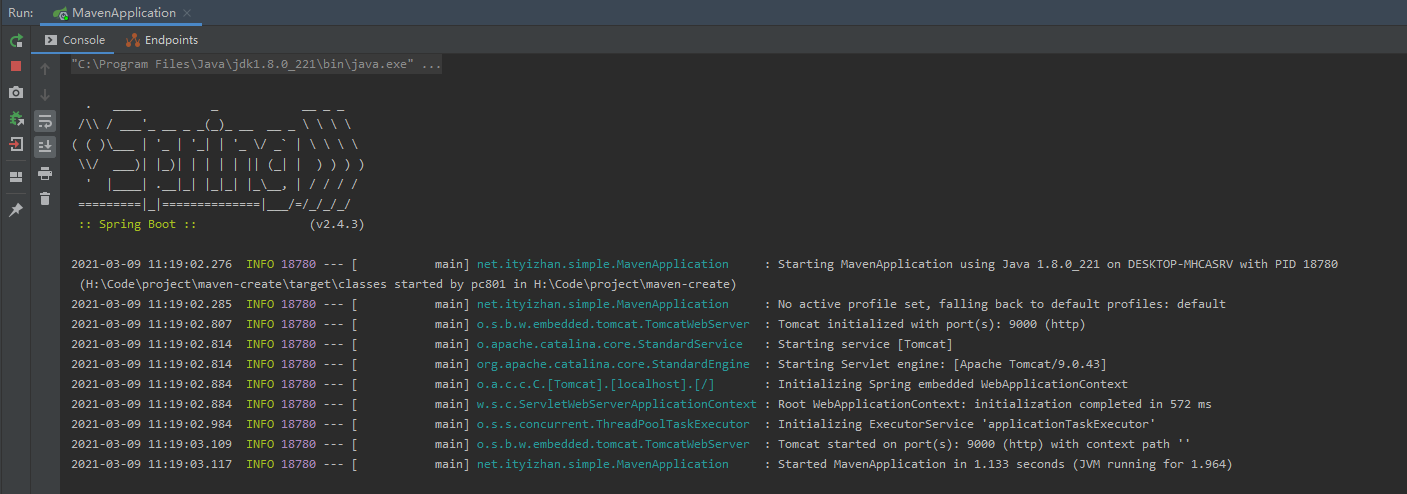This screenshot has width=1407, height=494.
Task: Click the 'o.a.c.c.C.[Tomcat].[localhost].[/]' logger name
Action: pos(596,384)
